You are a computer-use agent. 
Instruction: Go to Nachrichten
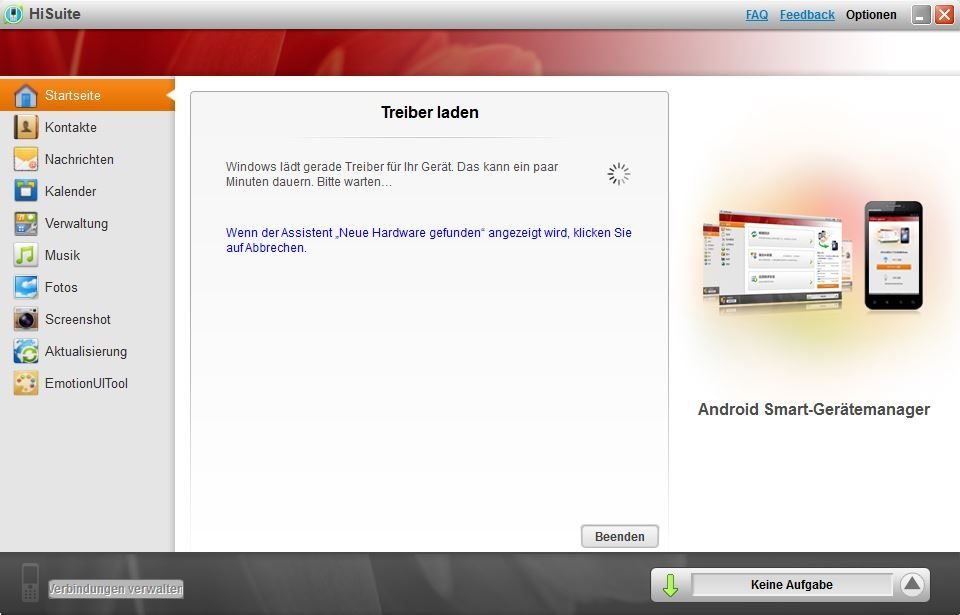click(x=87, y=159)
